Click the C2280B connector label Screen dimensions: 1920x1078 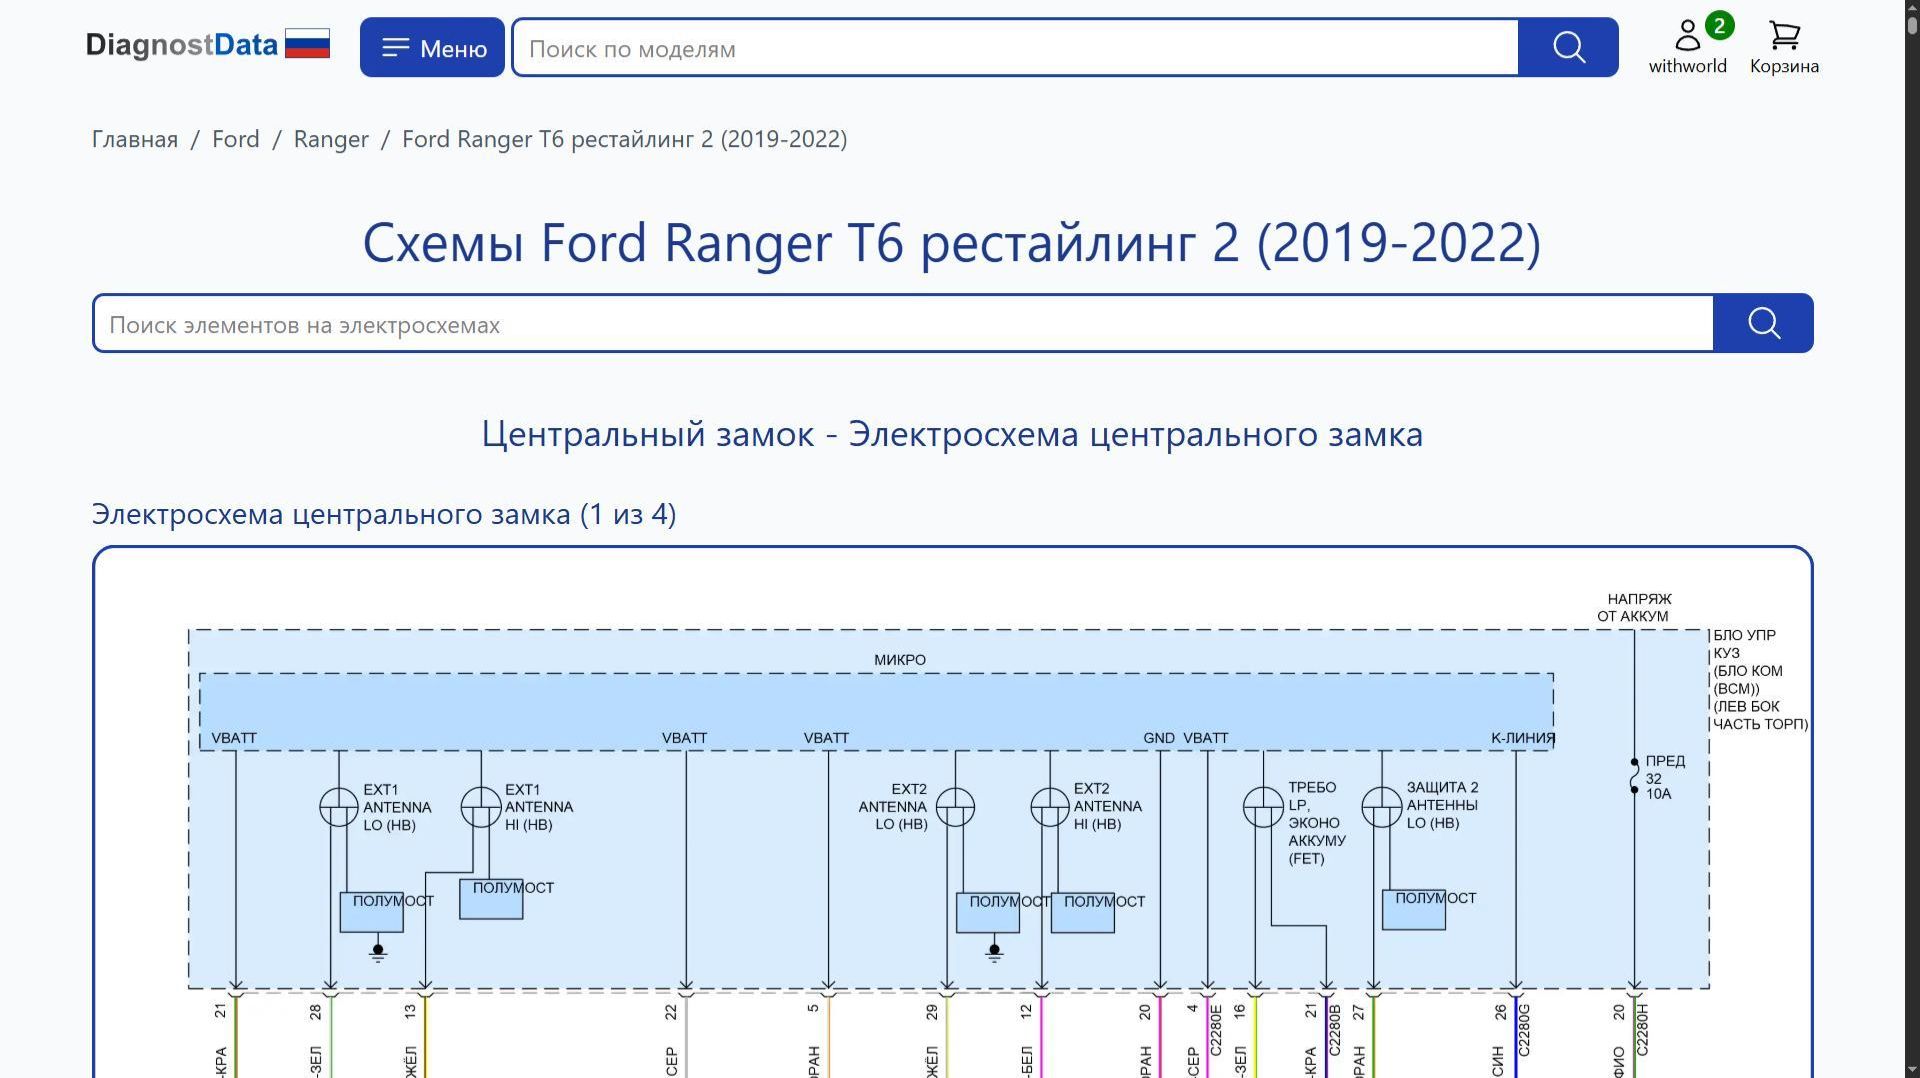pyautogui.click(x=1335, y=1030)
